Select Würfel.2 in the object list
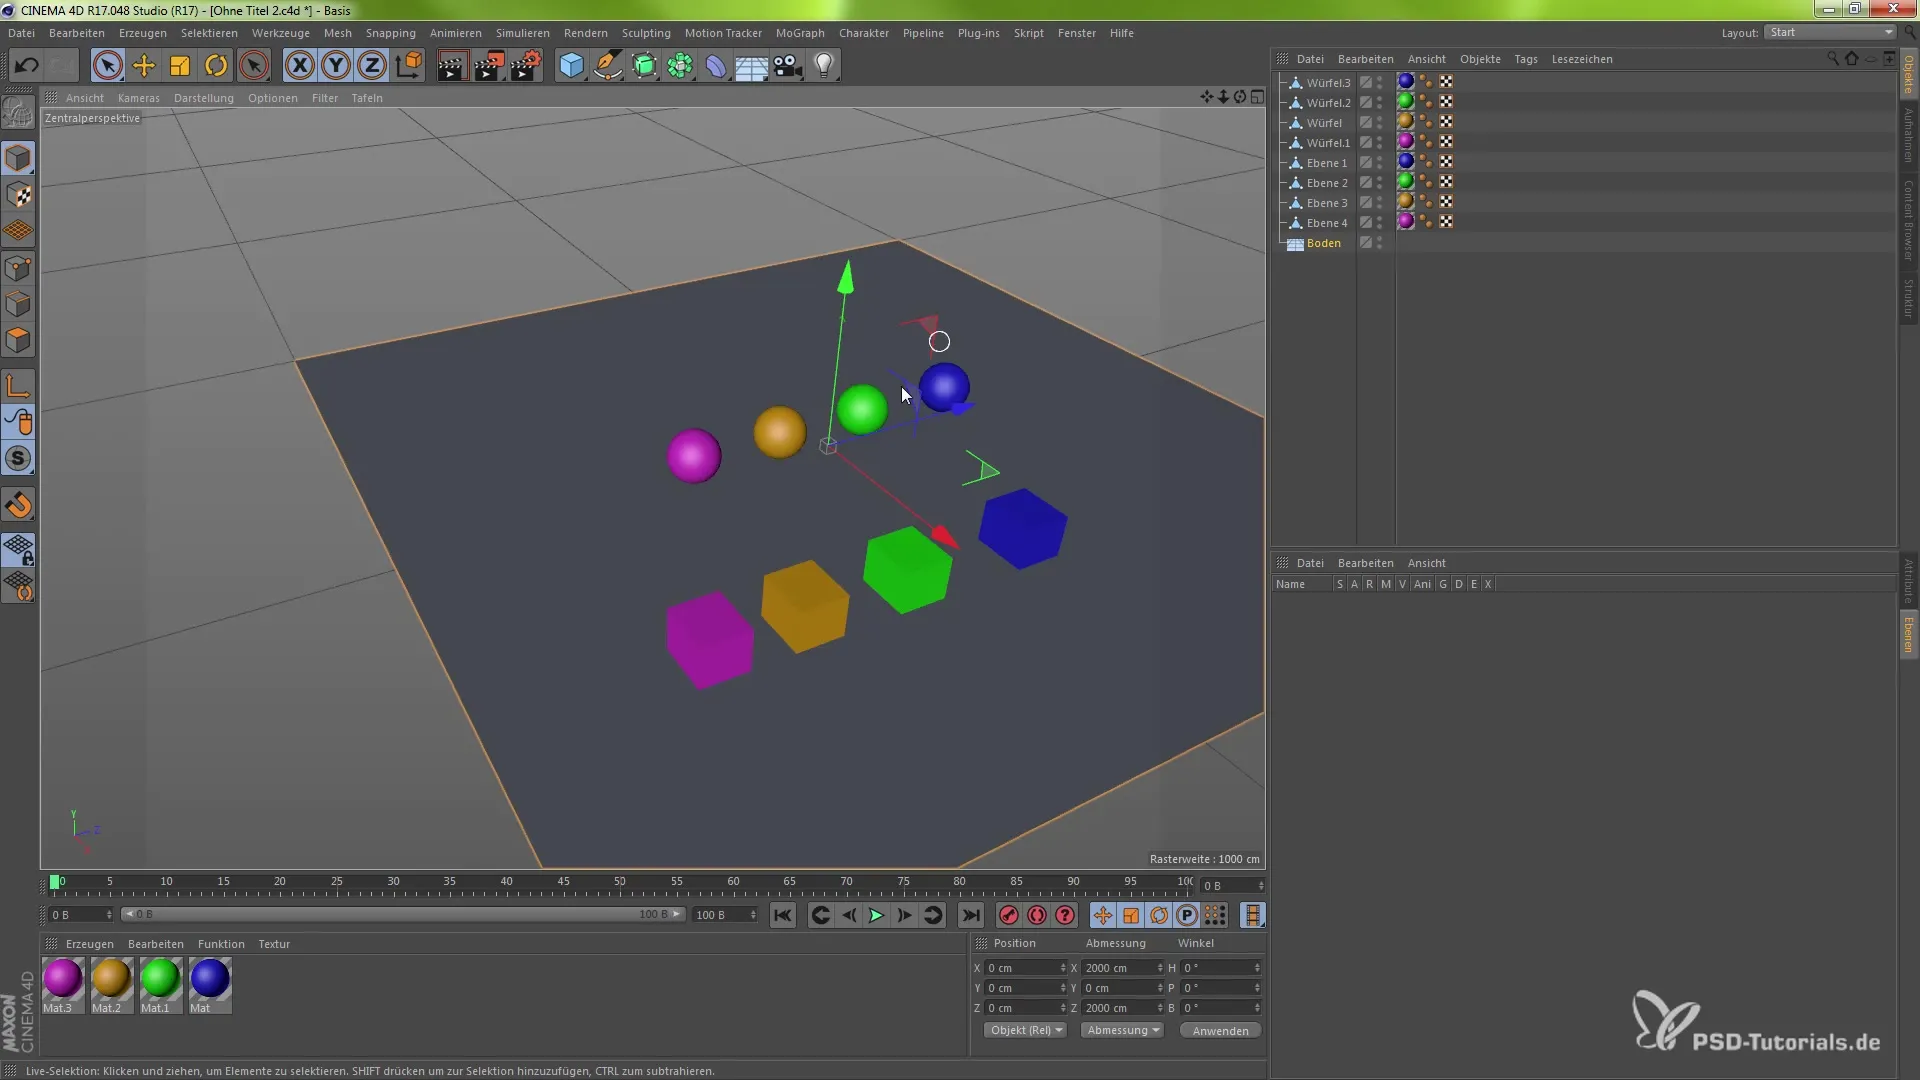 [x=1328, y=103]
